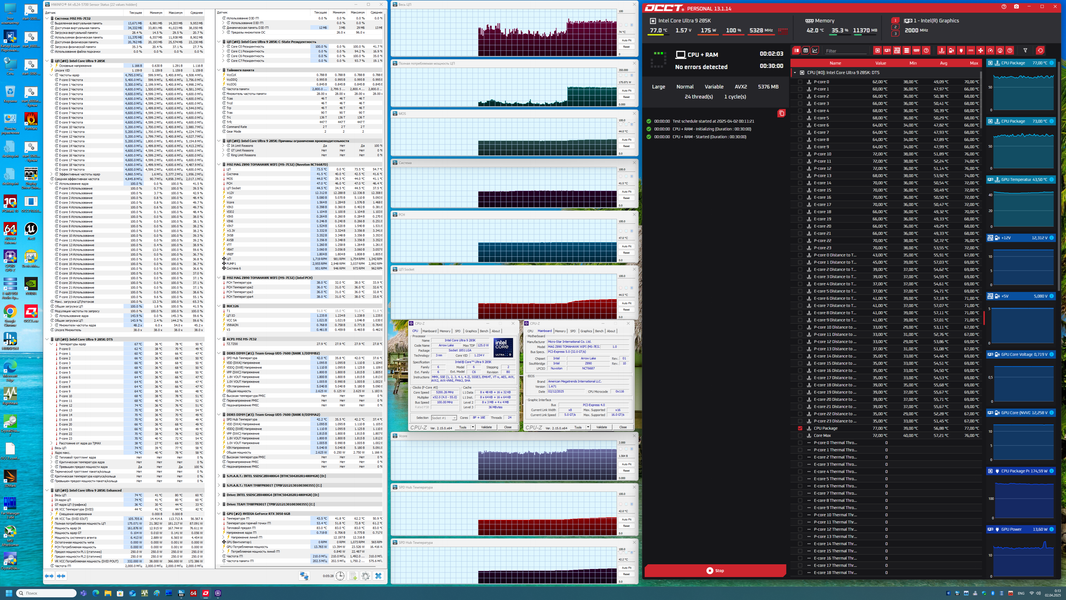Click HWiNFO left navigation arrows icon

pos(49,576)
